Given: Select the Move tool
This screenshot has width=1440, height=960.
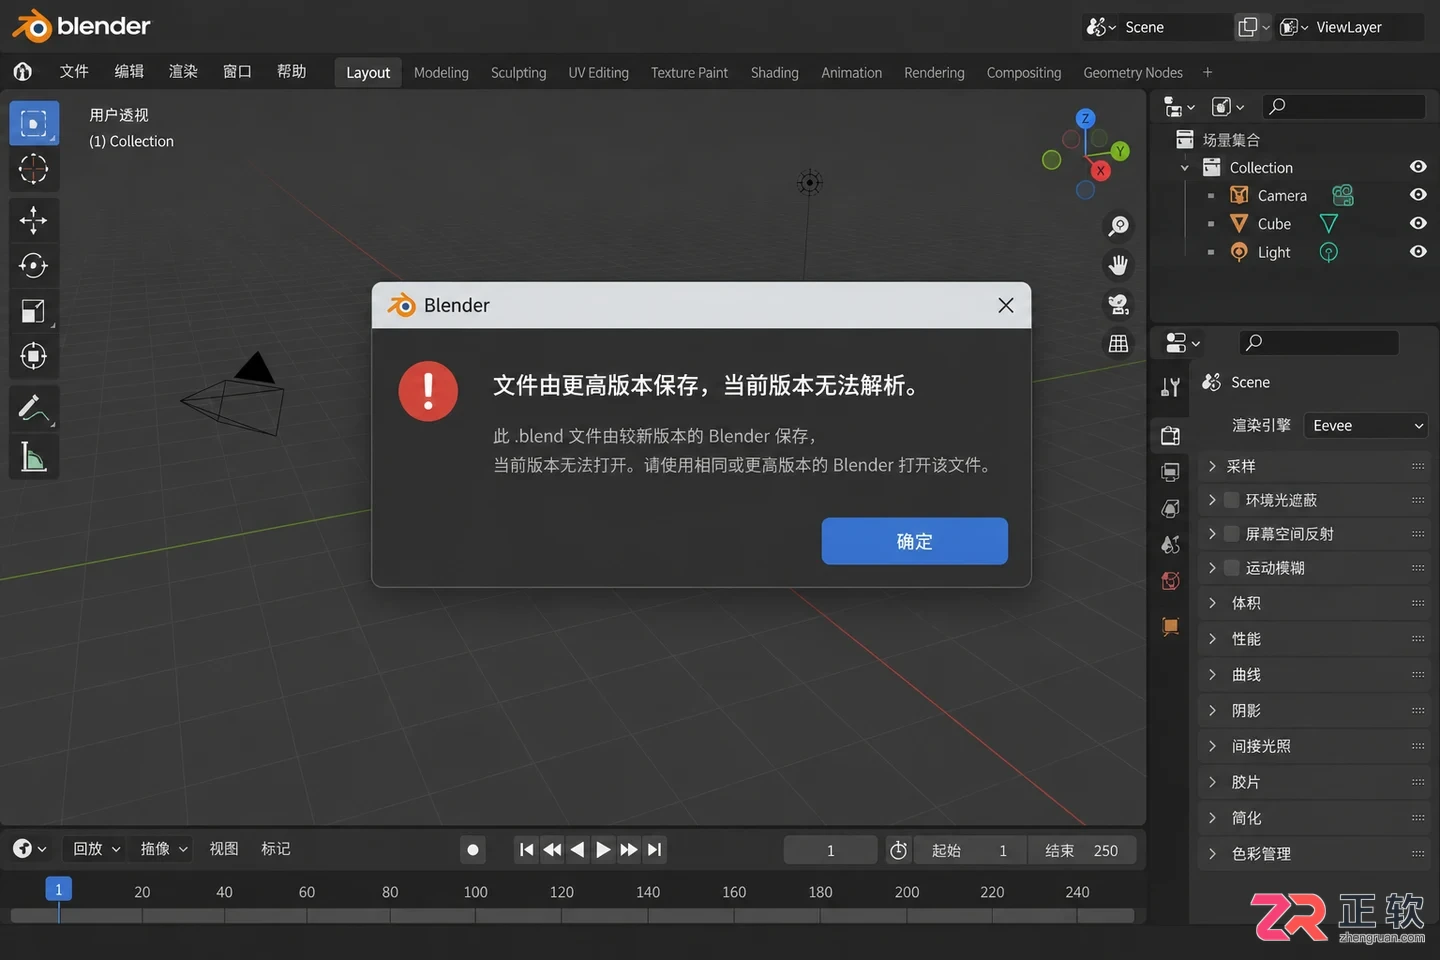Looking at the screenshot, I should [x=34, y=220].
